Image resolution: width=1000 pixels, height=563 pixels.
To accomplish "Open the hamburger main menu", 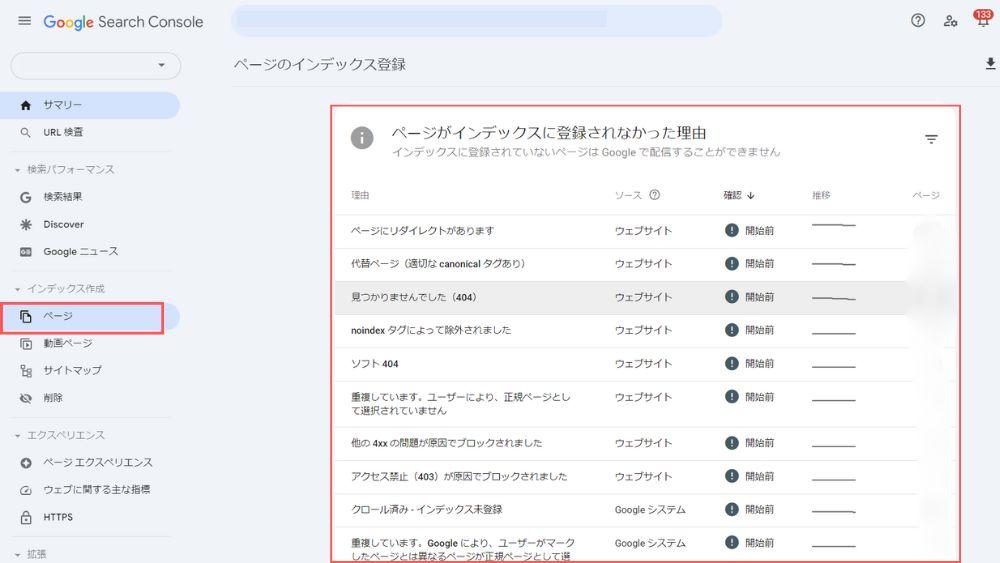I will coord(24,21).
